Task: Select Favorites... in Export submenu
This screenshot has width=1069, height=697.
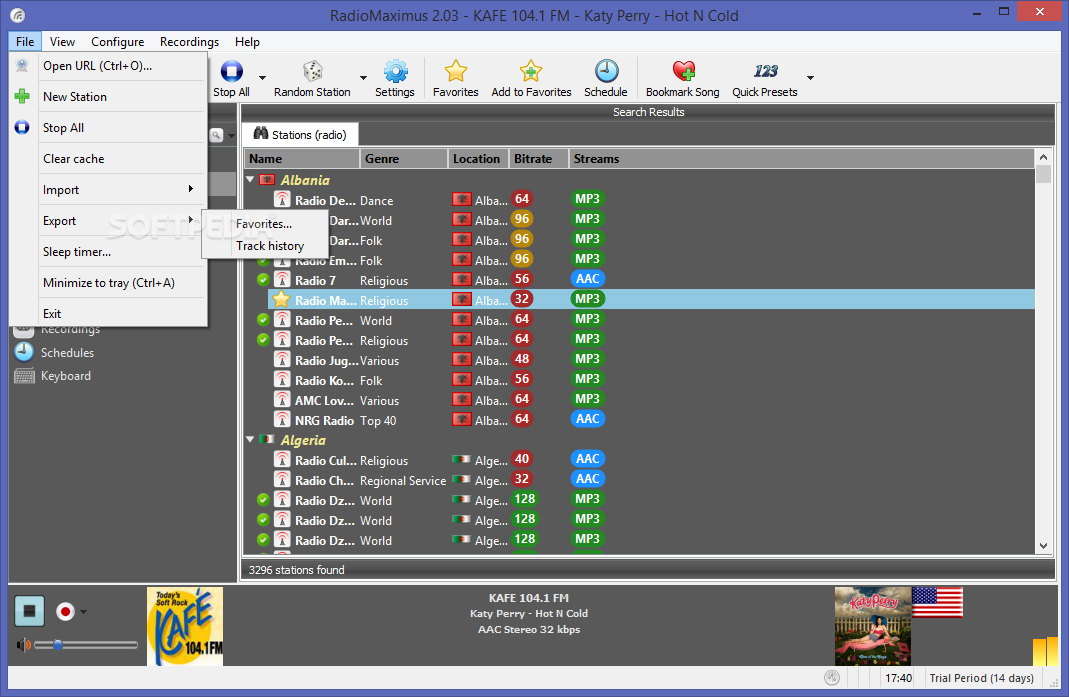Action: click(x=265, y=224)
